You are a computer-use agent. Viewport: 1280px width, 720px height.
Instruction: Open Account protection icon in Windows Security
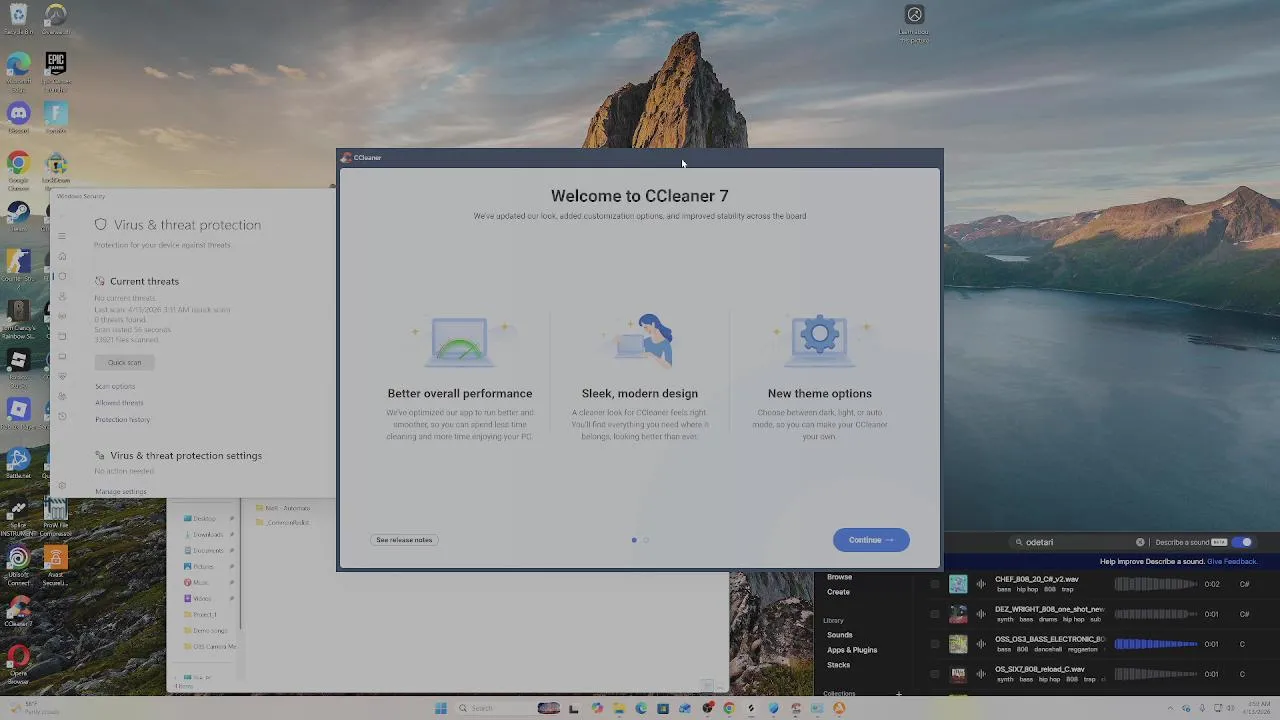click(62, 296)
